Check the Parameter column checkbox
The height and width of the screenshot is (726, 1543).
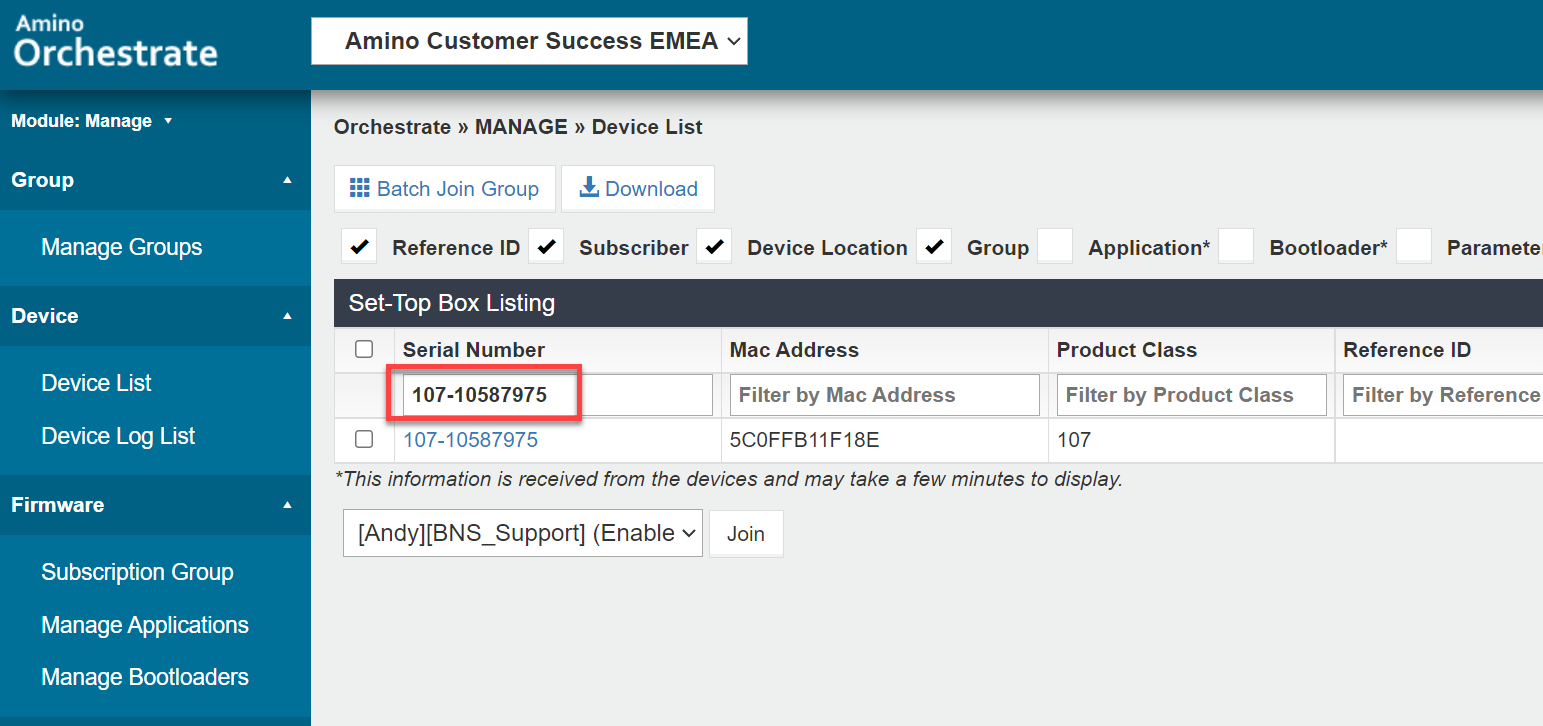click(x=1414, y=247)
